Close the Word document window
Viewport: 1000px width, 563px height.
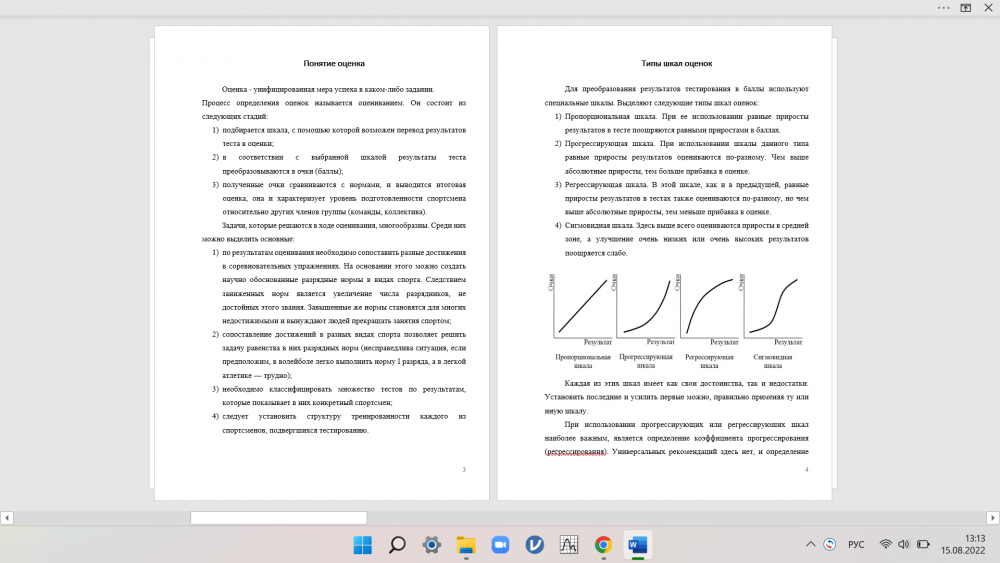(x=988, y=7)
